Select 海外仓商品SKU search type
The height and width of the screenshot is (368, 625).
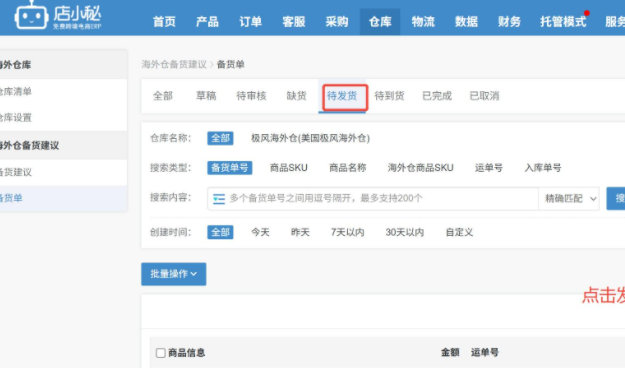(x=421, y=168)
